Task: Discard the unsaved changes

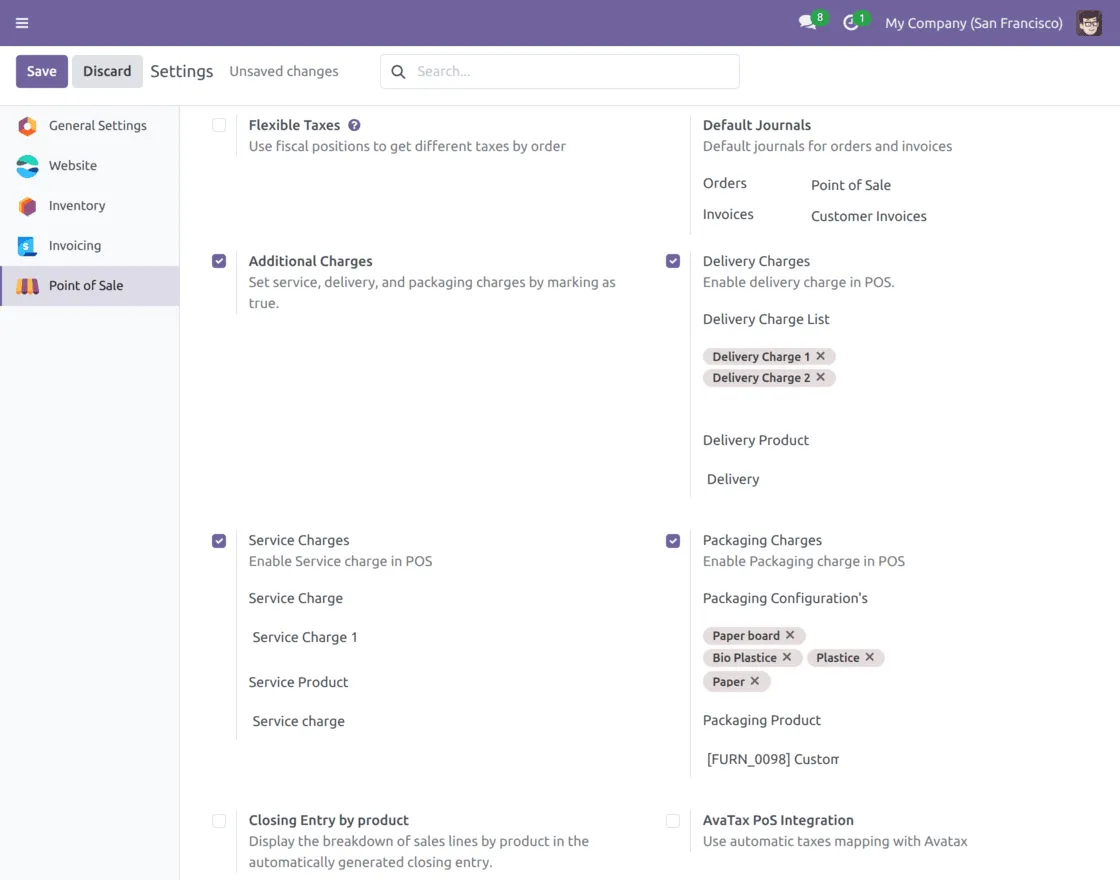Action: tap(107, 71)
